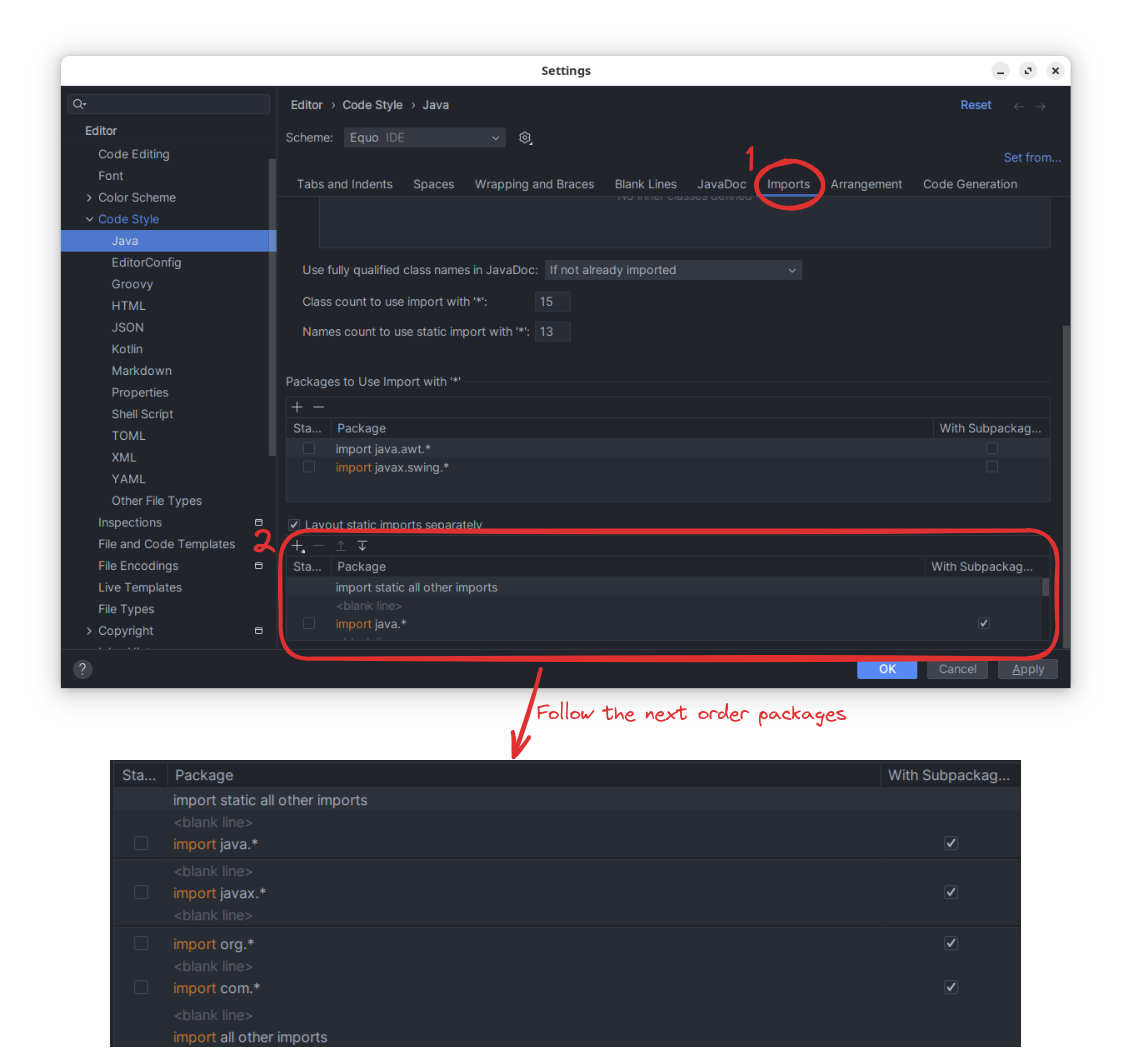This screenshot has width=1131, height=1057.
Task: Toggle static checkbox for import java.* in dialog
Action: (309, 623)
